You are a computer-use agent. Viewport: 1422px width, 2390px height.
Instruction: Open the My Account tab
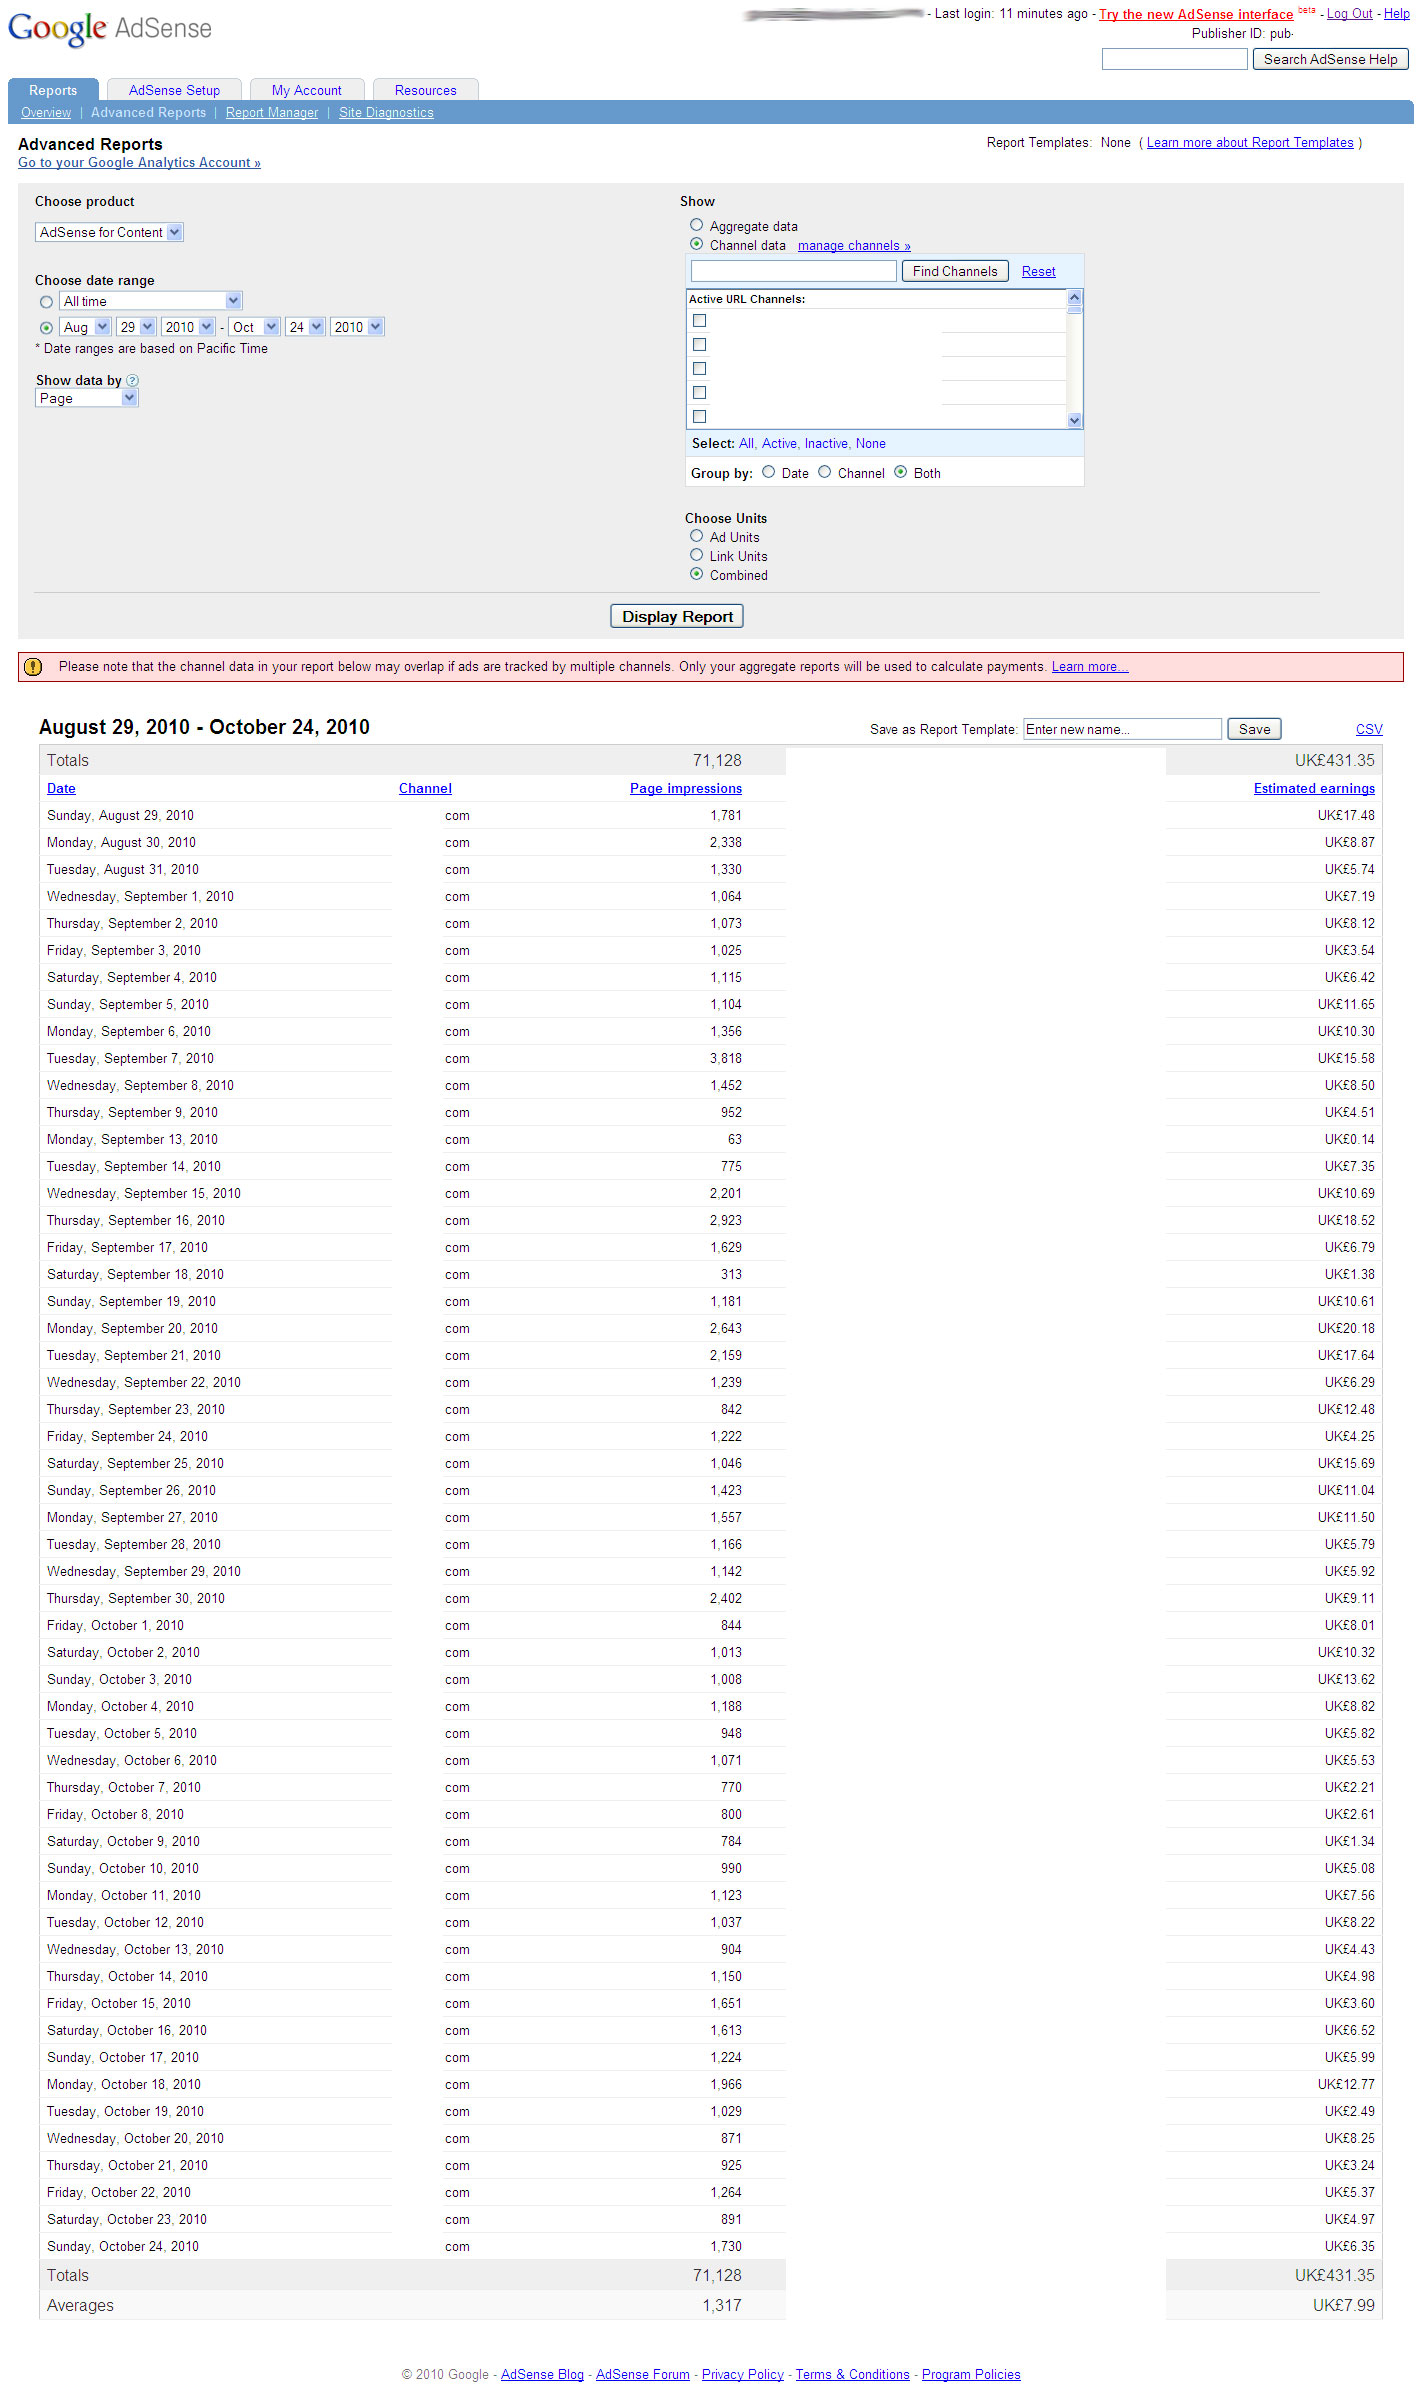306,90
